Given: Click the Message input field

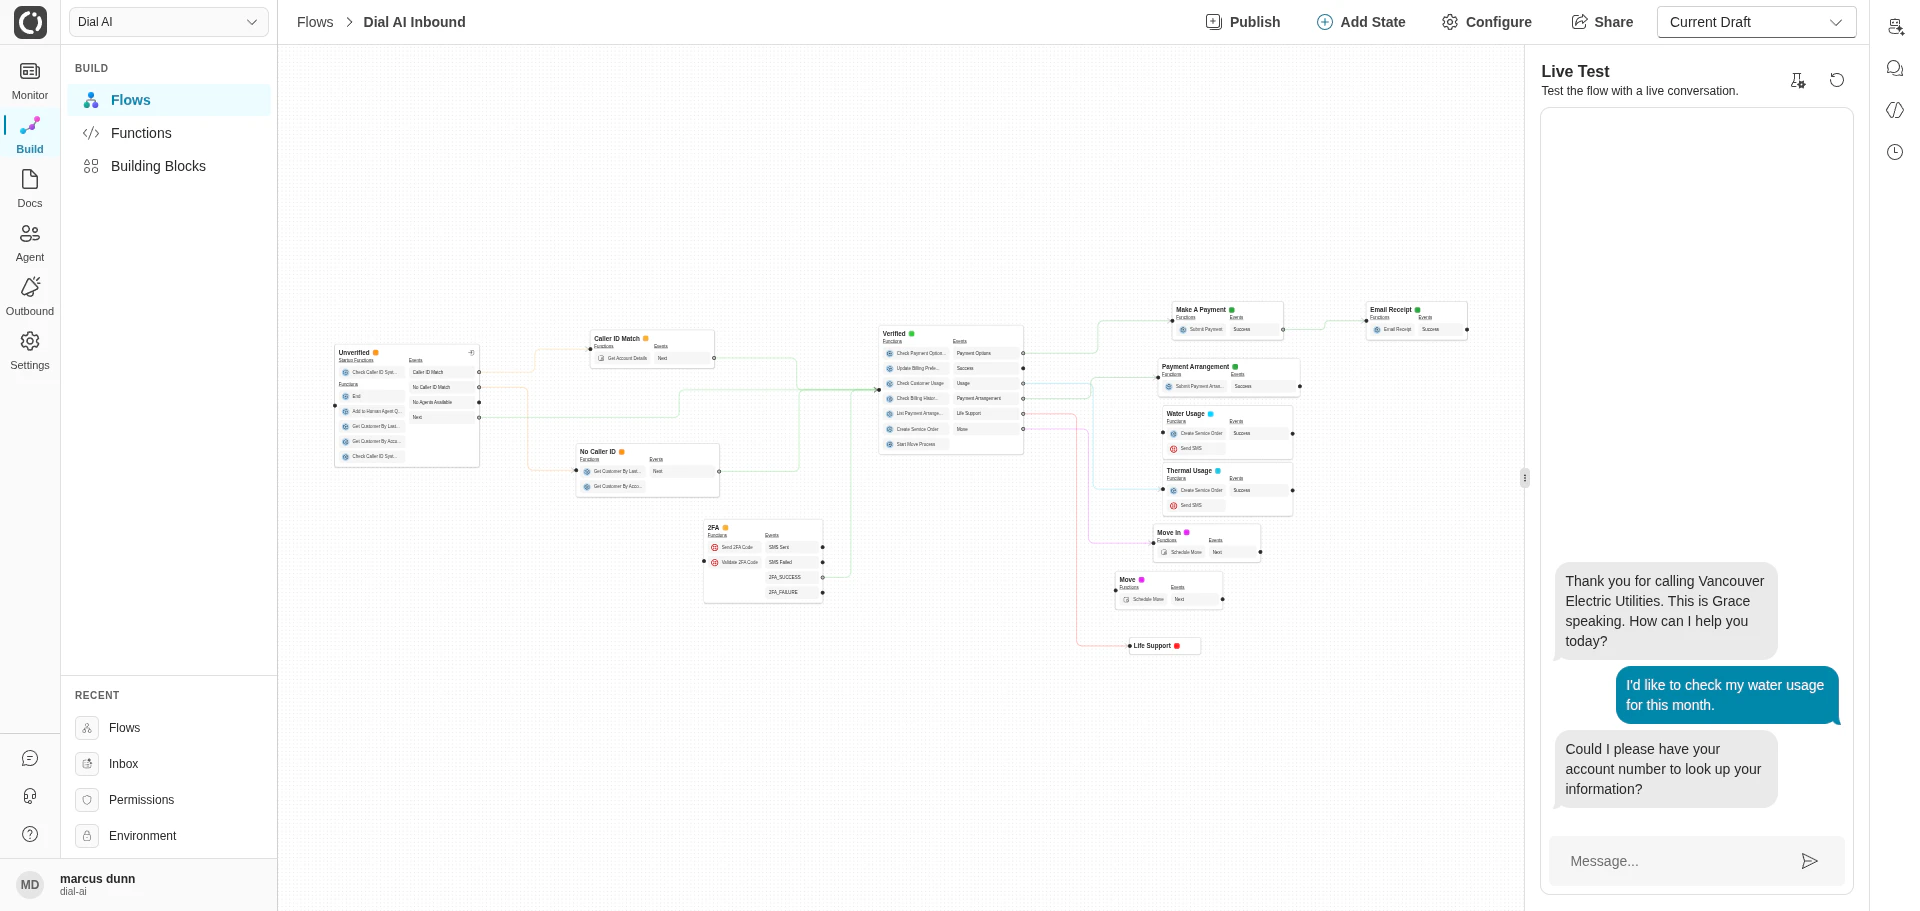Looking at the screenshot, I should (x=1680, y=861).
